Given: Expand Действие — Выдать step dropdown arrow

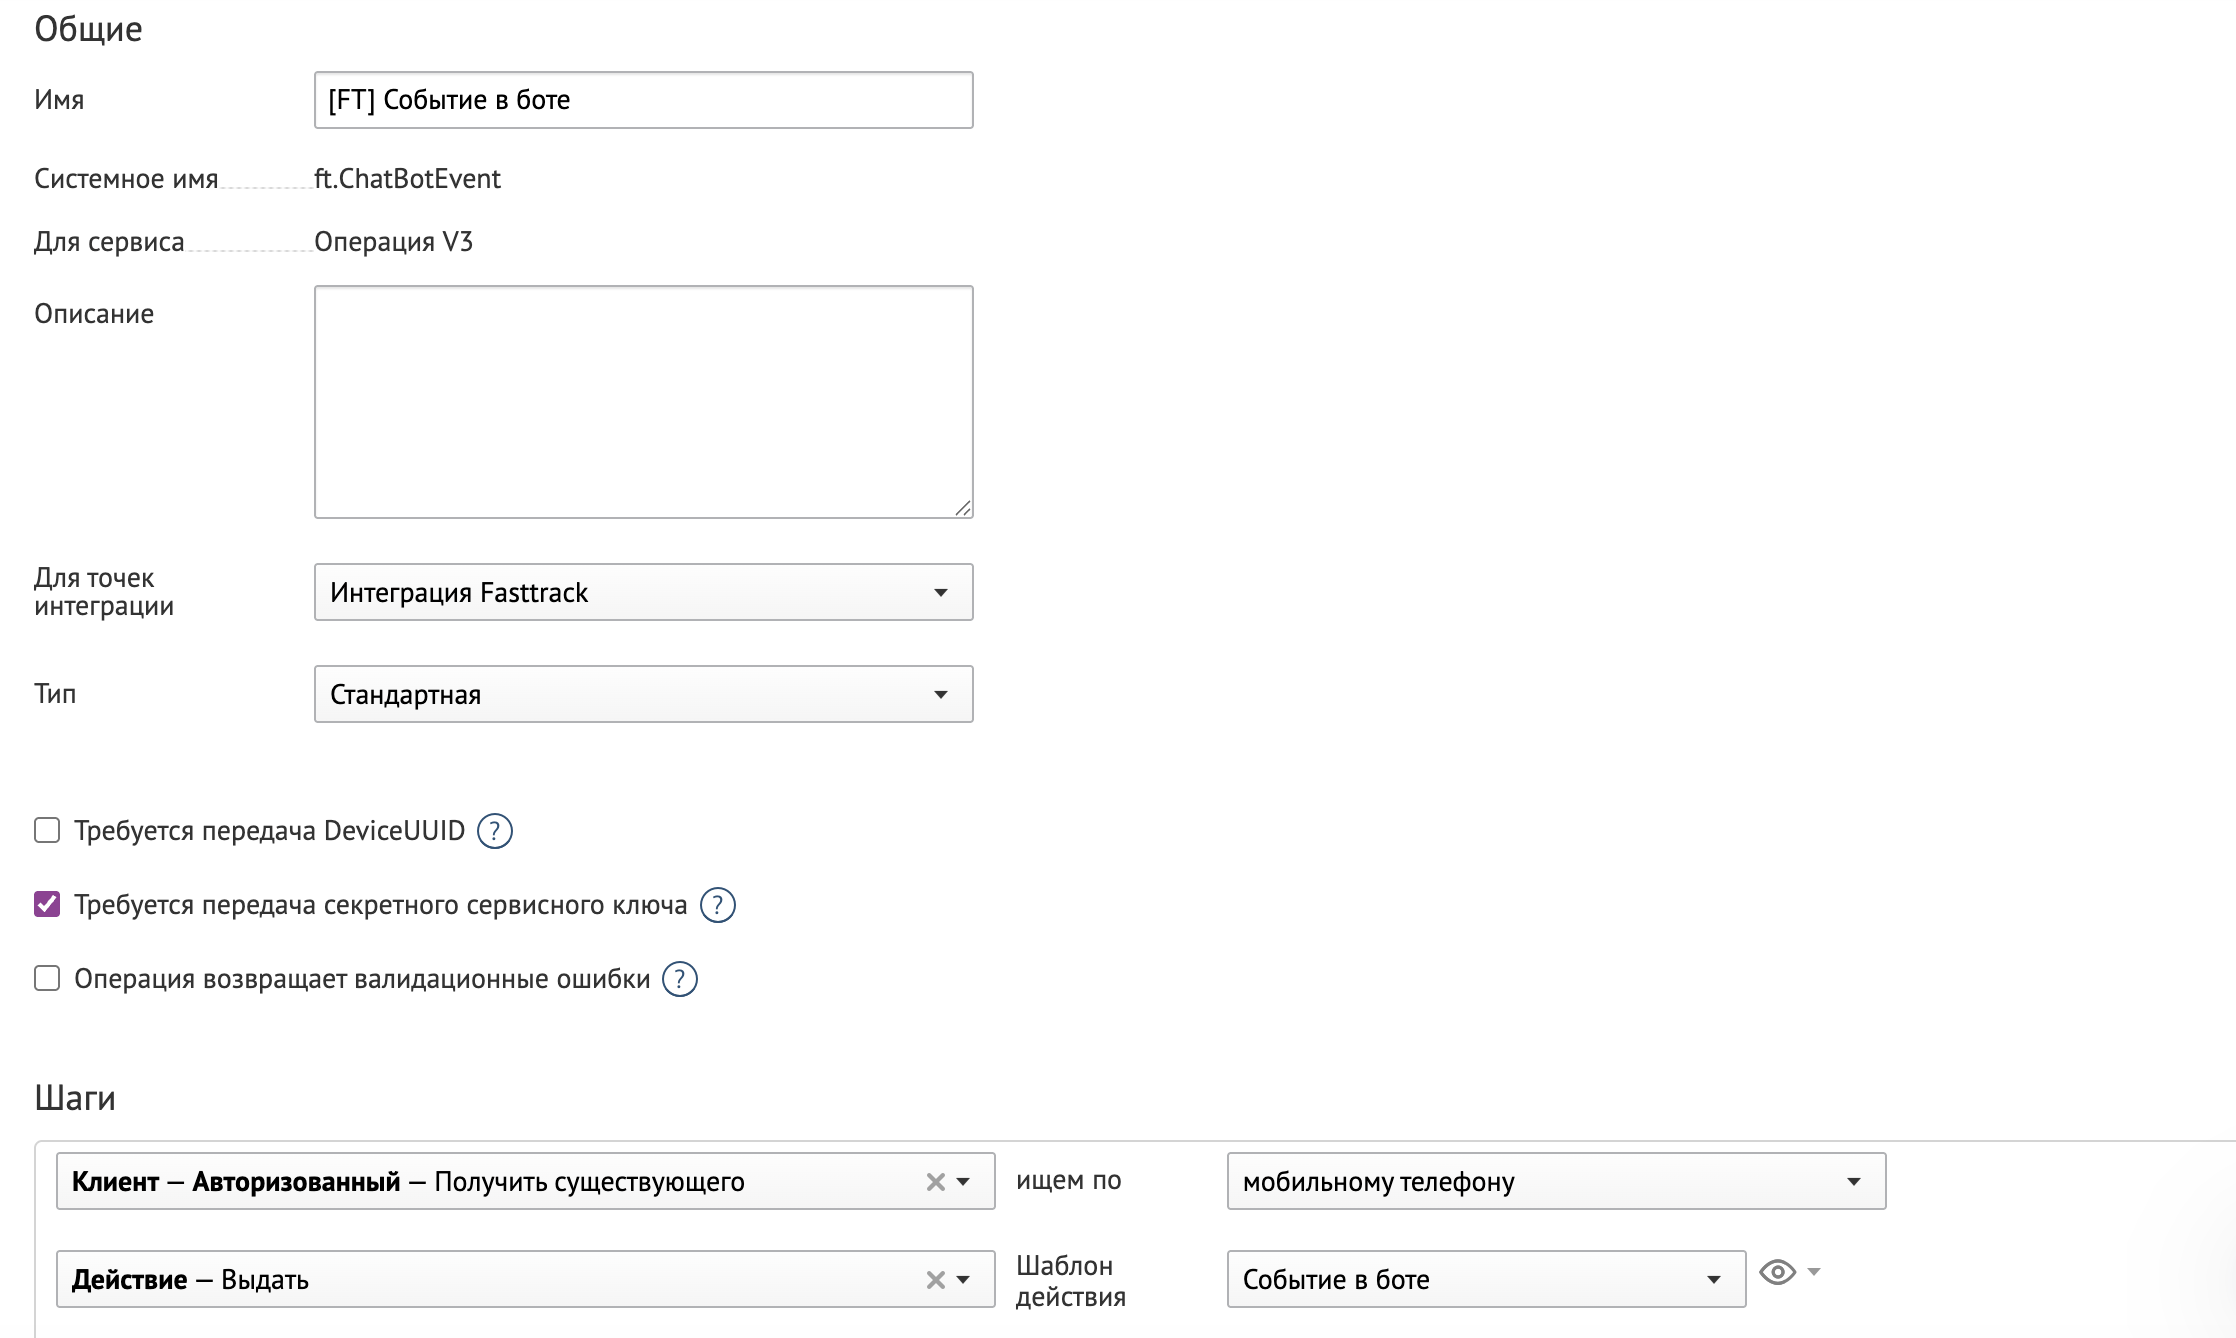Looking at the screenshot, I should [x=963, y=1280].
